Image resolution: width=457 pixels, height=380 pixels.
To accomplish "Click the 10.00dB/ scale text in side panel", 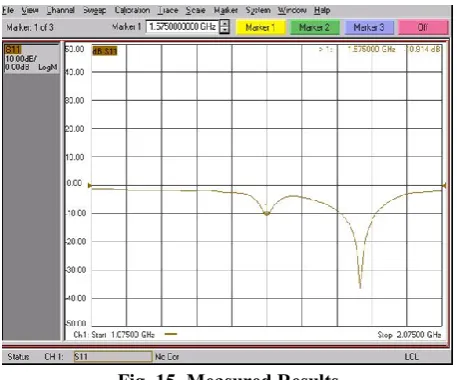I will click(x=21, y=59).
